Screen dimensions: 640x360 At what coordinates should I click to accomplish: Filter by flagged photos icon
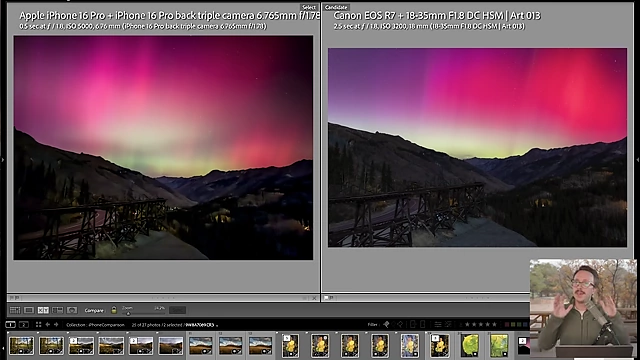tap(386, 324)
